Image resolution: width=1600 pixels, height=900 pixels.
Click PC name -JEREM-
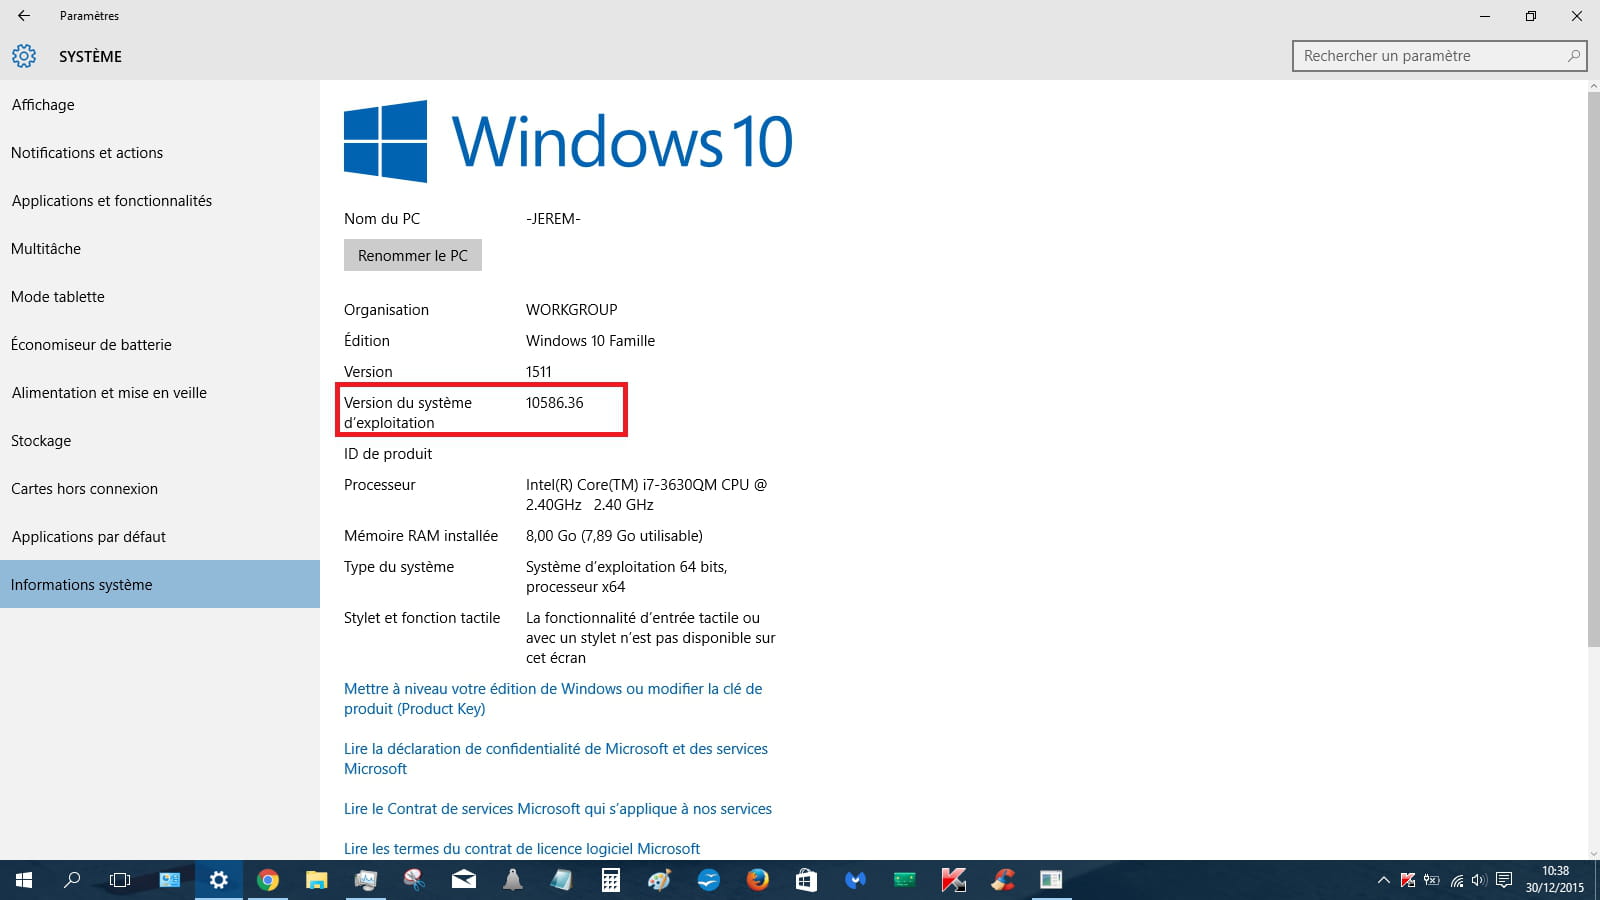[x=553, y=218]
